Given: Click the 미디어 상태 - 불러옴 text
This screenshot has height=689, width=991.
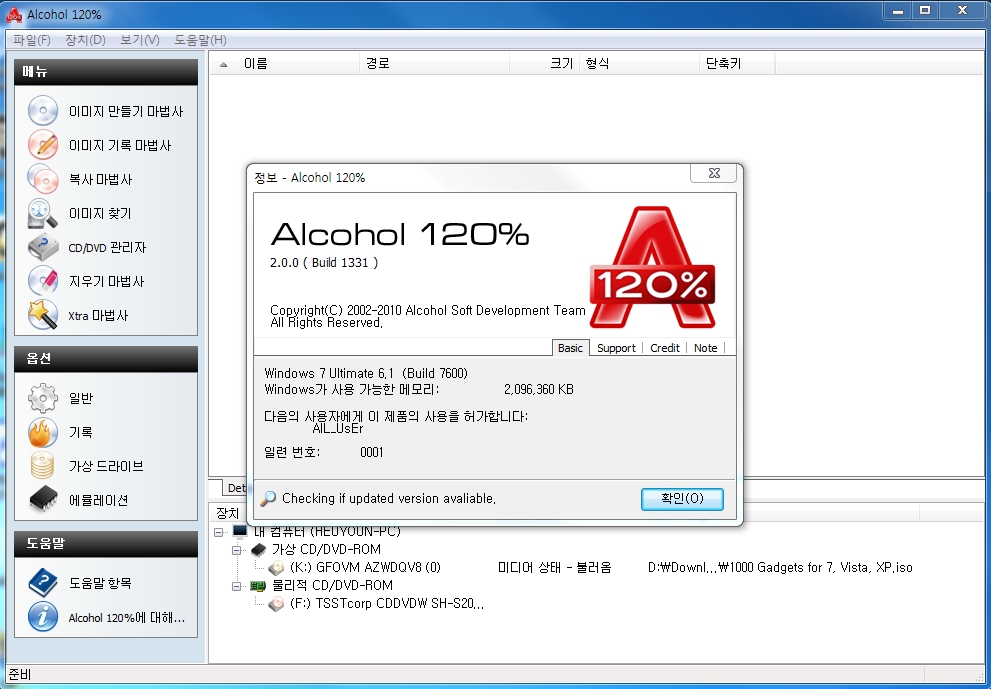Looking at the screenshot, I should tap(554, 568).
